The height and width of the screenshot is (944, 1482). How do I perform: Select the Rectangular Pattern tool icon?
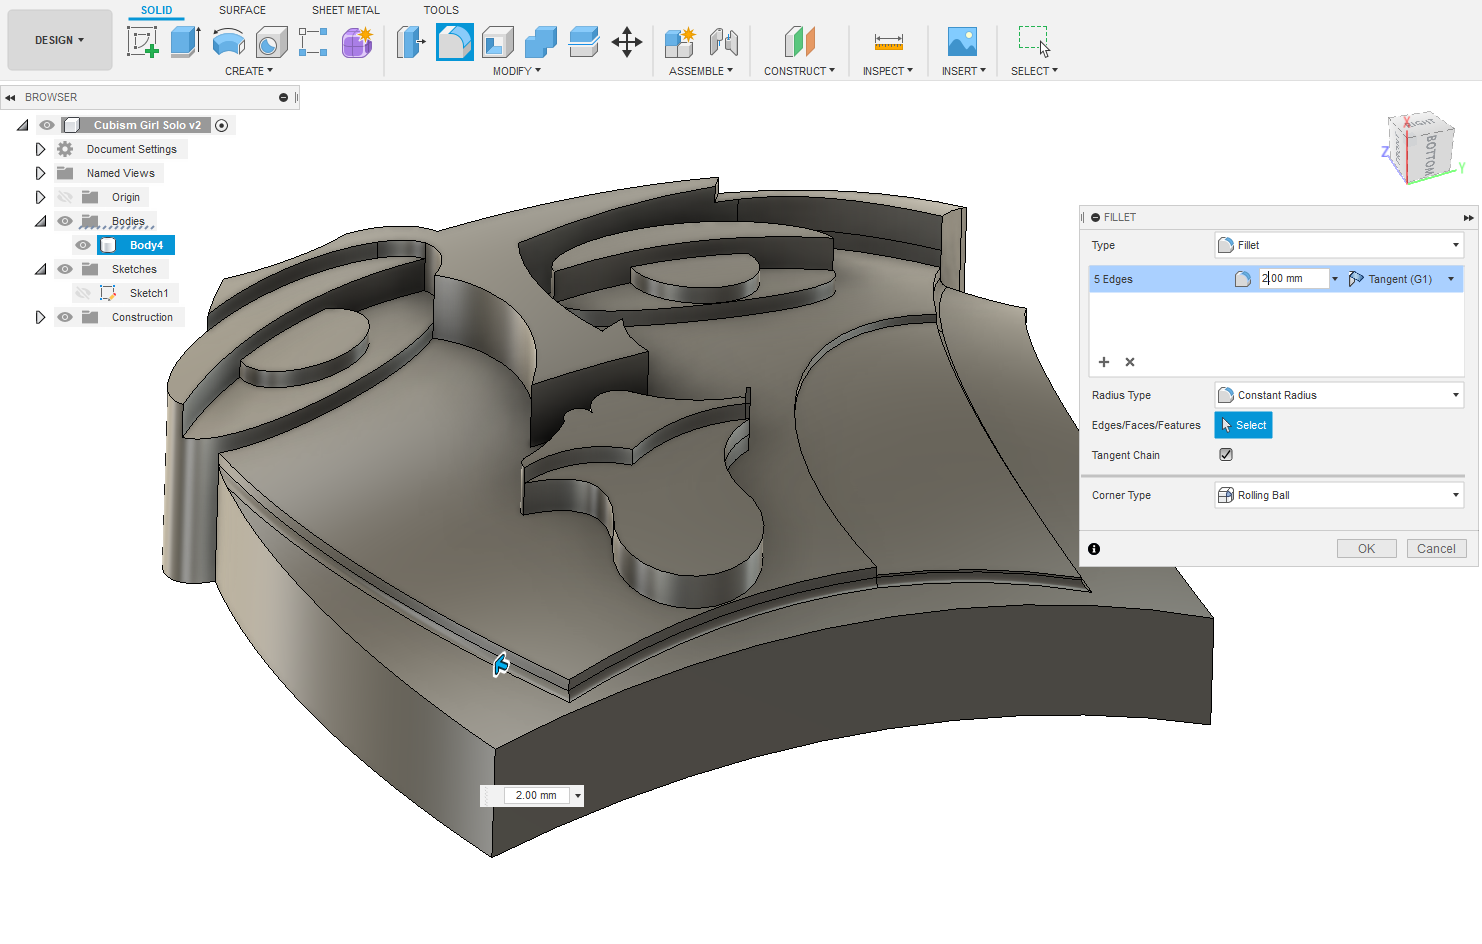[313, 42]
